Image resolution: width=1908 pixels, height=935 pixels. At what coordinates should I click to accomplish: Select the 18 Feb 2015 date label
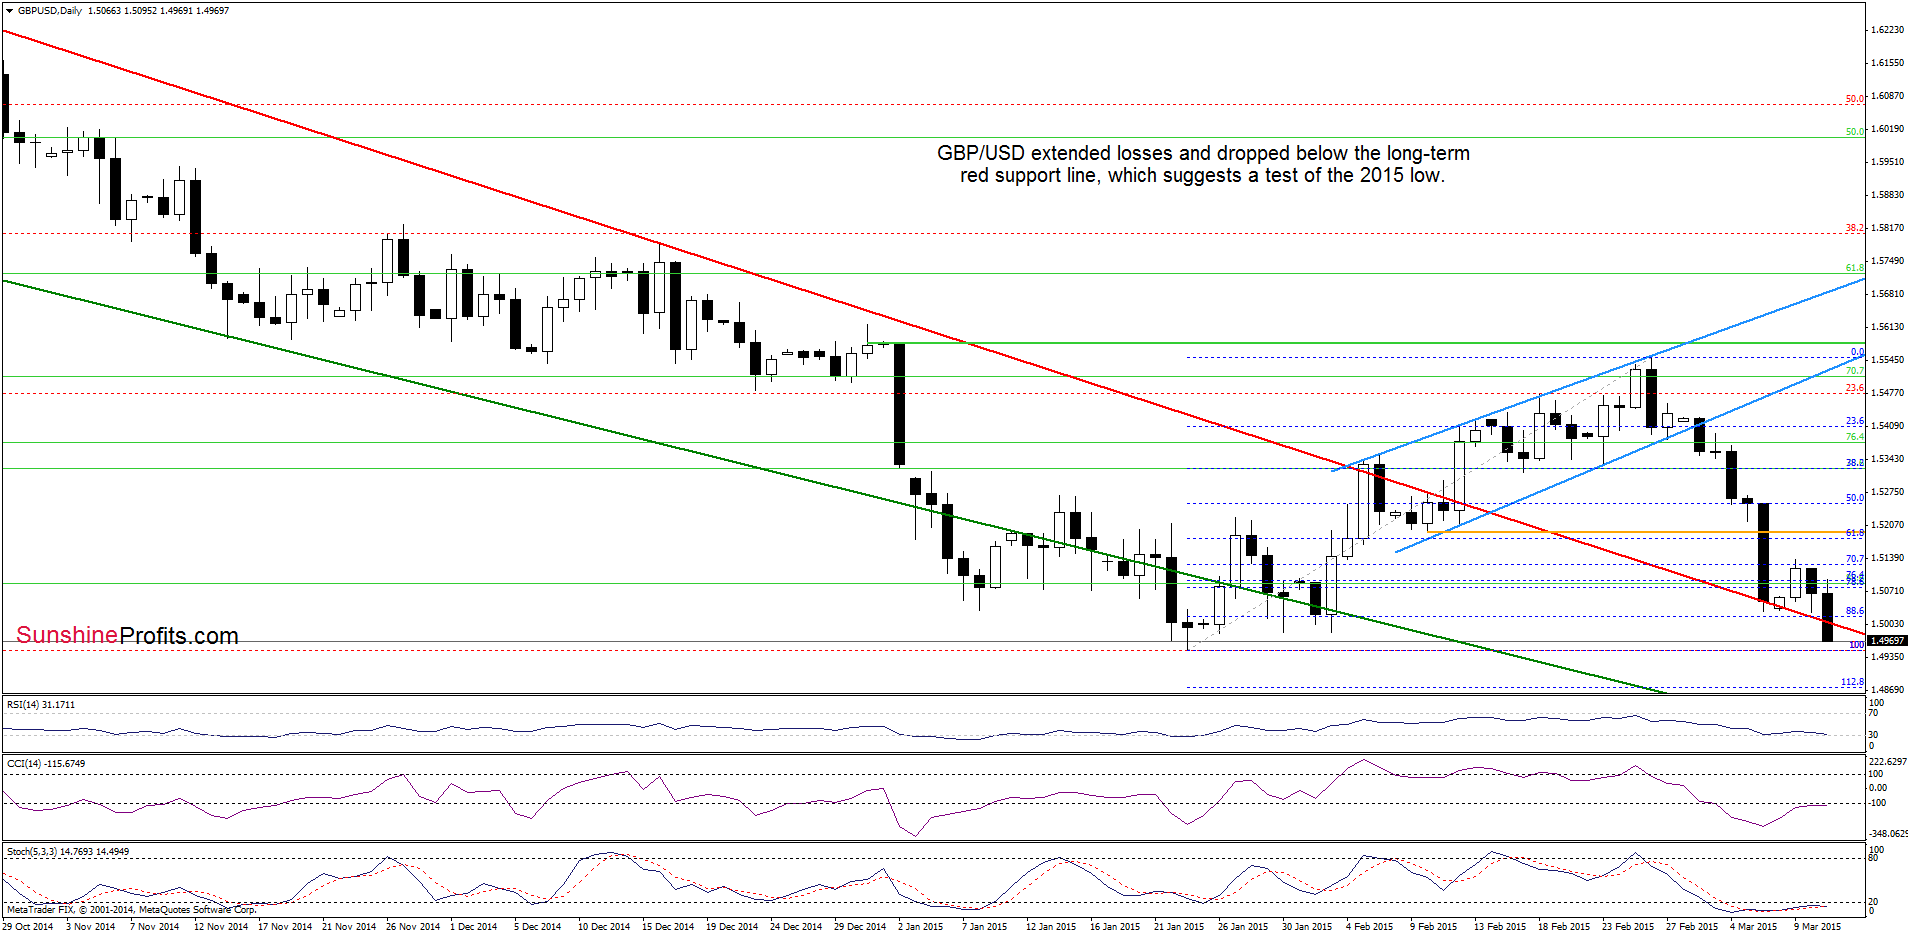tap(1564, 927)
